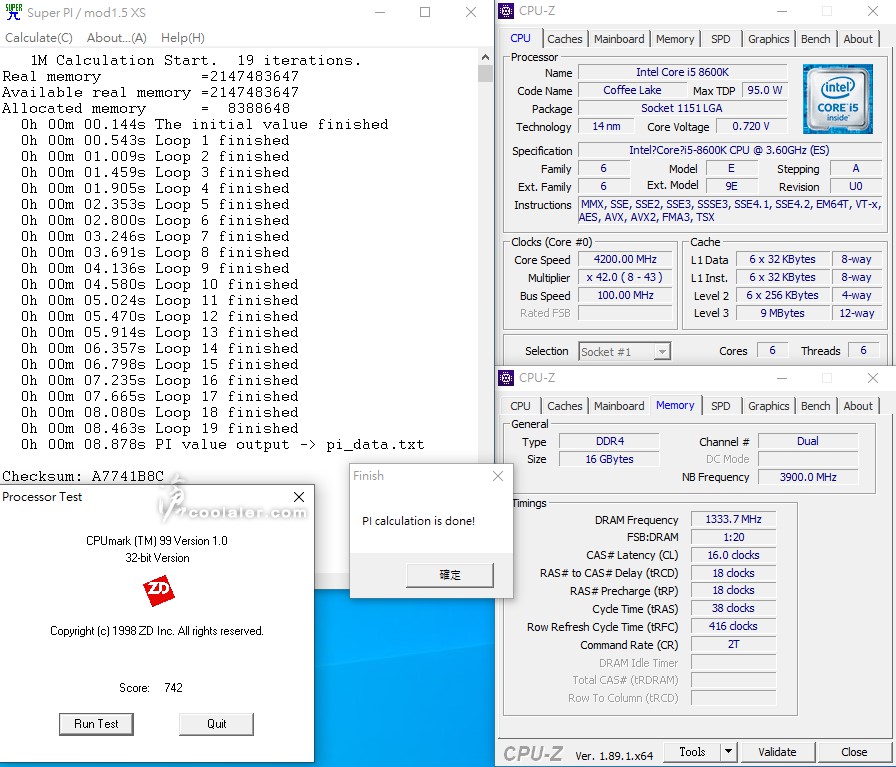Viewport: 896px width, 767px height.
Task: Open Bench tab in lower CPU-Z window
Action: click(x=815, y=406)
